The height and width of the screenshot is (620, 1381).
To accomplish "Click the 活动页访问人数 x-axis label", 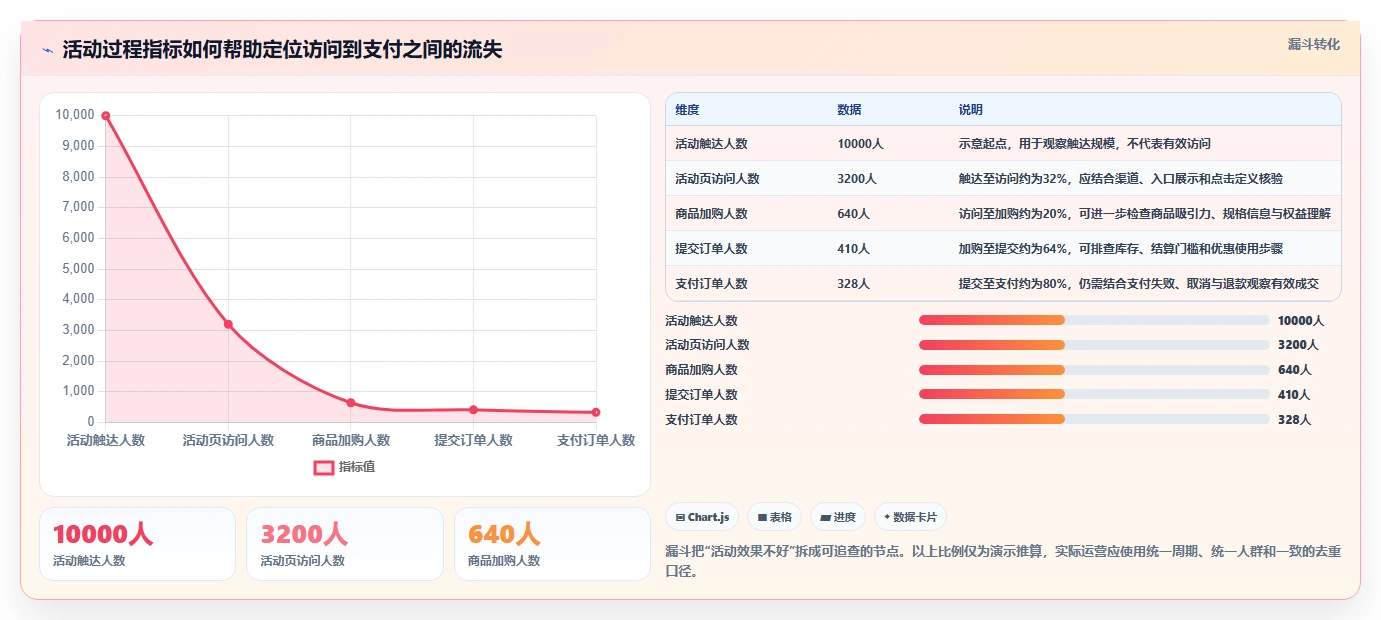I will [x=228, y=440].
